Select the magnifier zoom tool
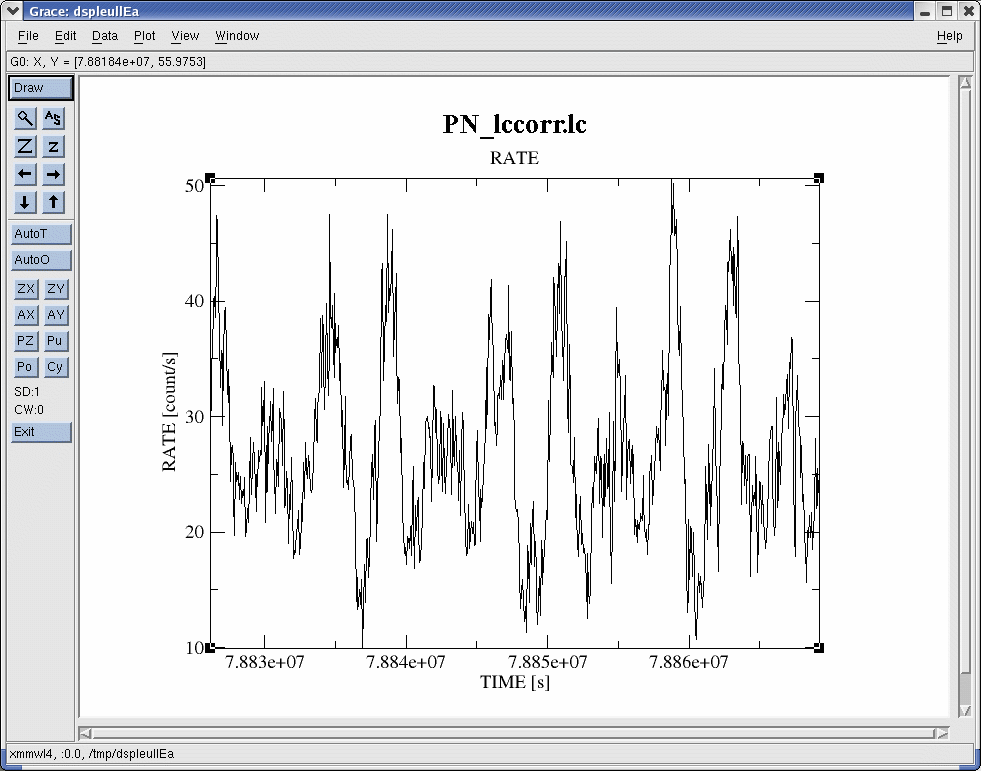 tap(25, 118)
